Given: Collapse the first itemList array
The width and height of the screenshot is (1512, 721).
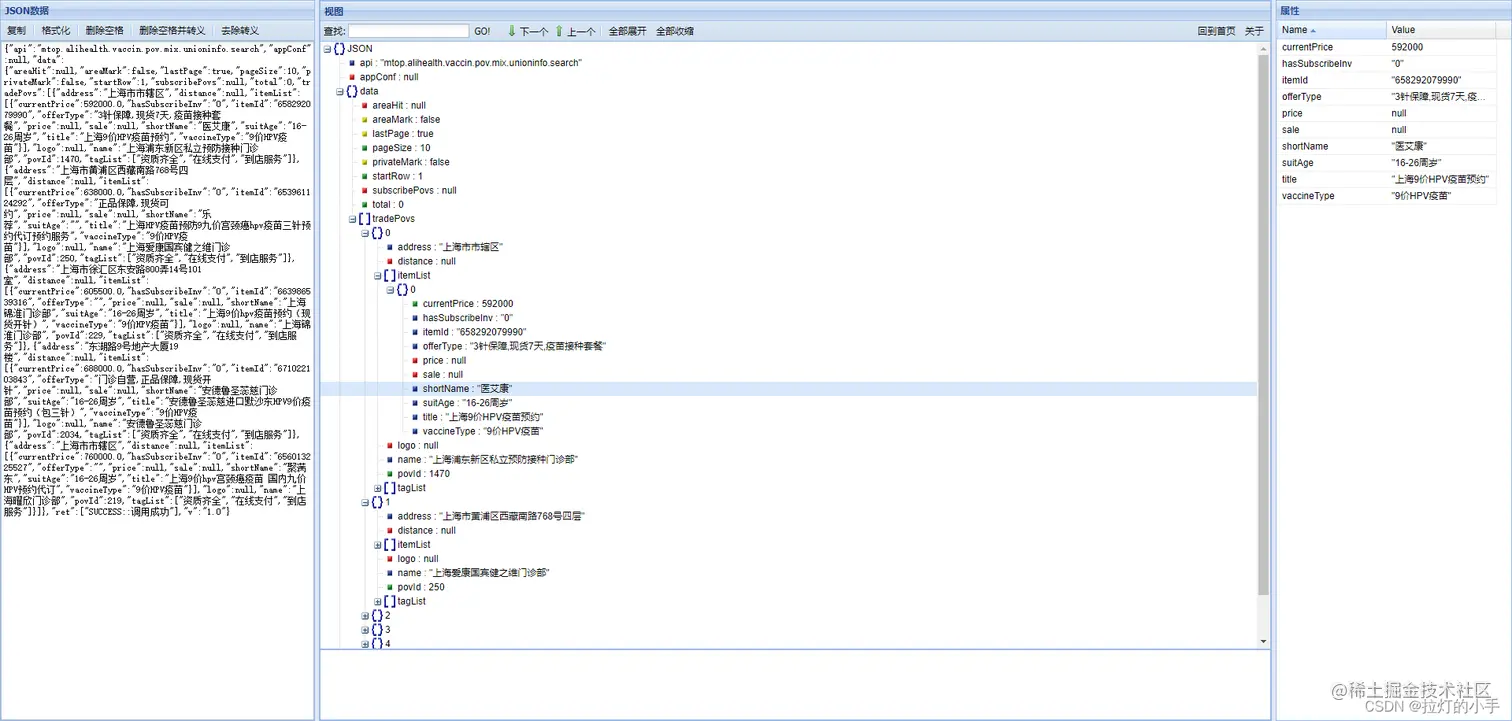Looking at the screenshot, I should pyautogui.click(x=378, y=275).
